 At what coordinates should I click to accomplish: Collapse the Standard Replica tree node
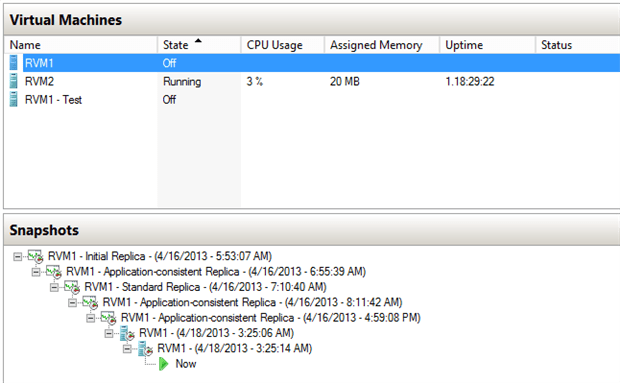click(x=54, y=287)
